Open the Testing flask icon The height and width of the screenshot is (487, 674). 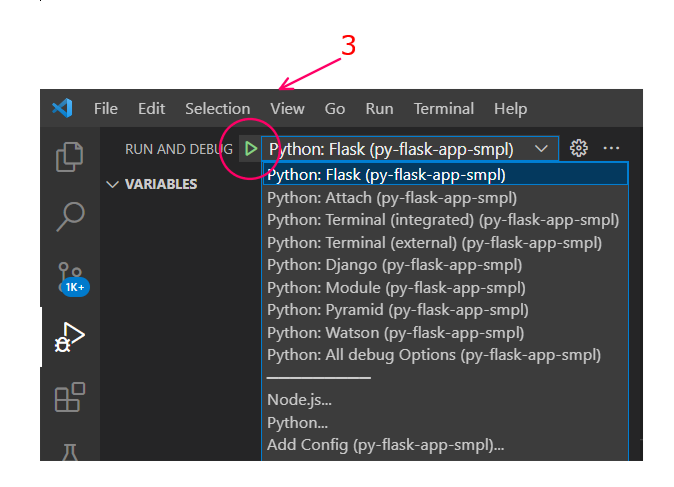(69, 450)
